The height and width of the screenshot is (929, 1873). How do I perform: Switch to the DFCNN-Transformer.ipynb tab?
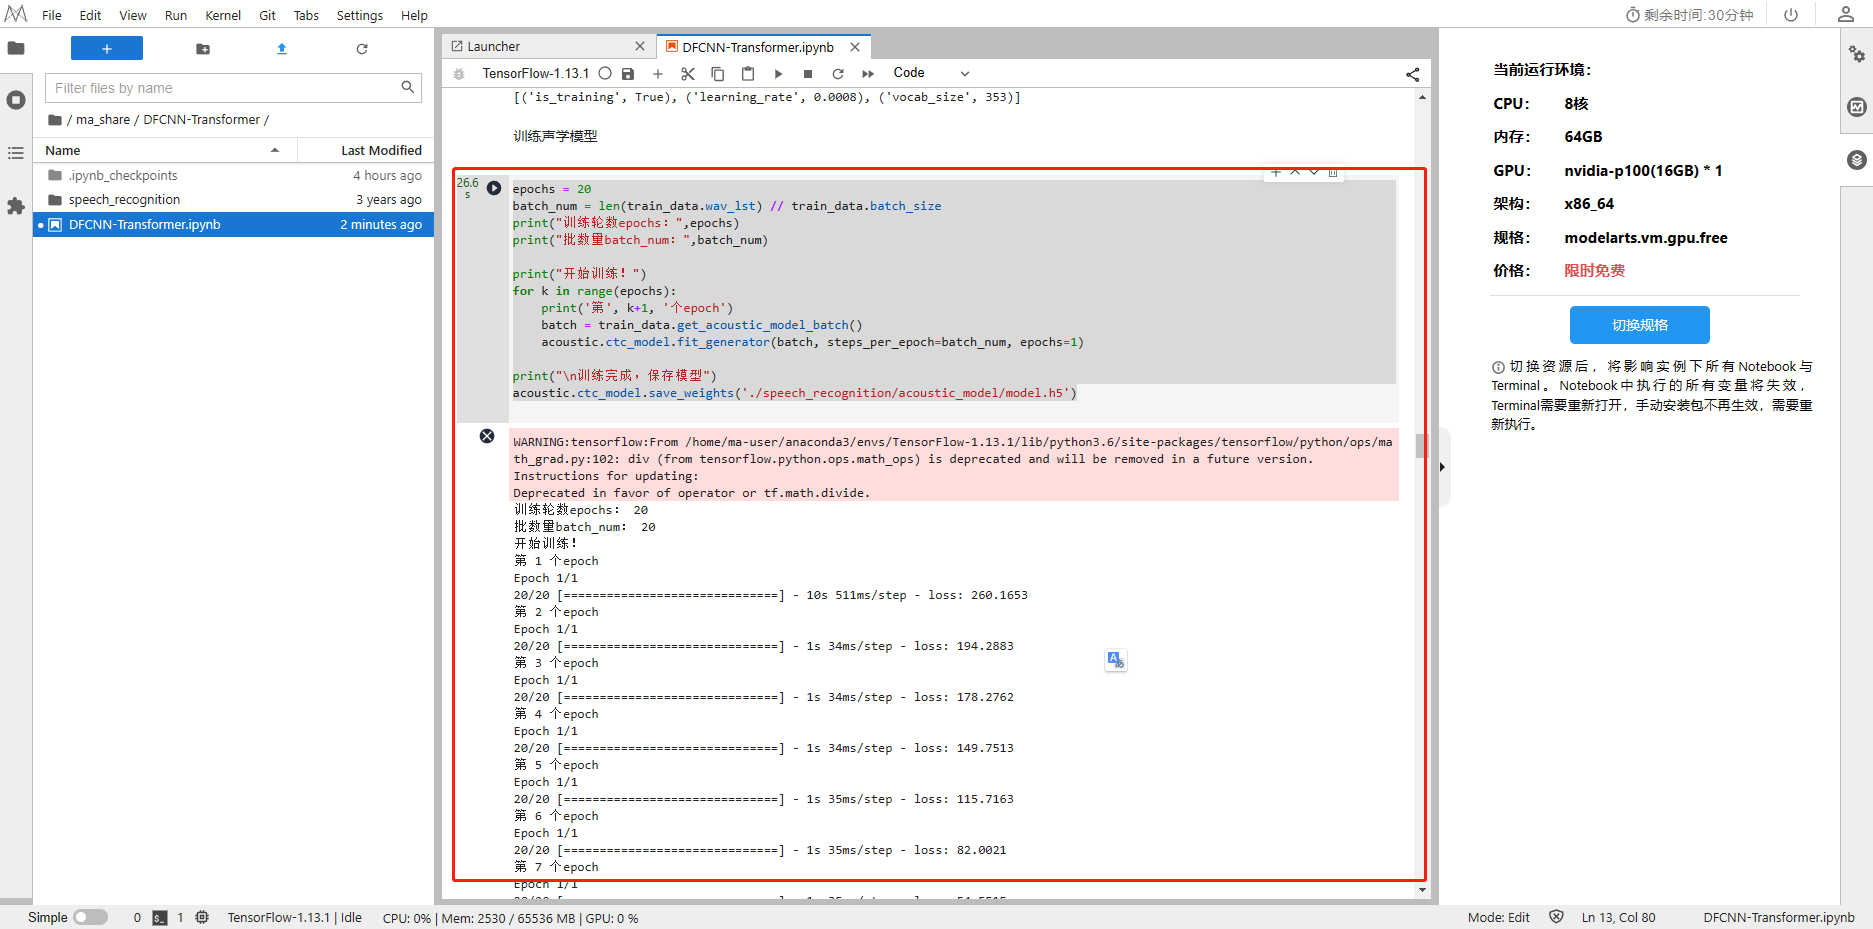(x=758, y=47)
